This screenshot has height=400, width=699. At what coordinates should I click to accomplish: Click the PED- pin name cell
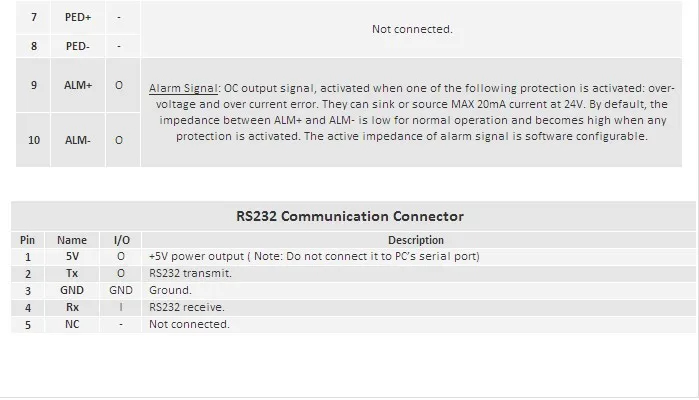[78, 46]
